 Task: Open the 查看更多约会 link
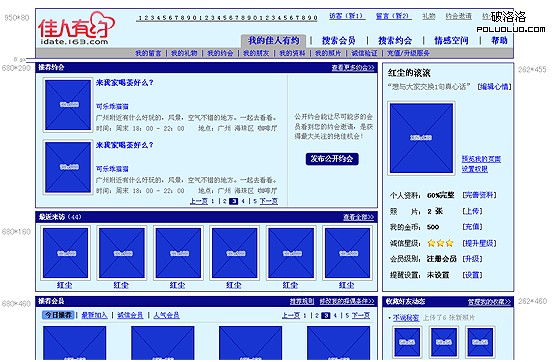click(x=353, y=67)
